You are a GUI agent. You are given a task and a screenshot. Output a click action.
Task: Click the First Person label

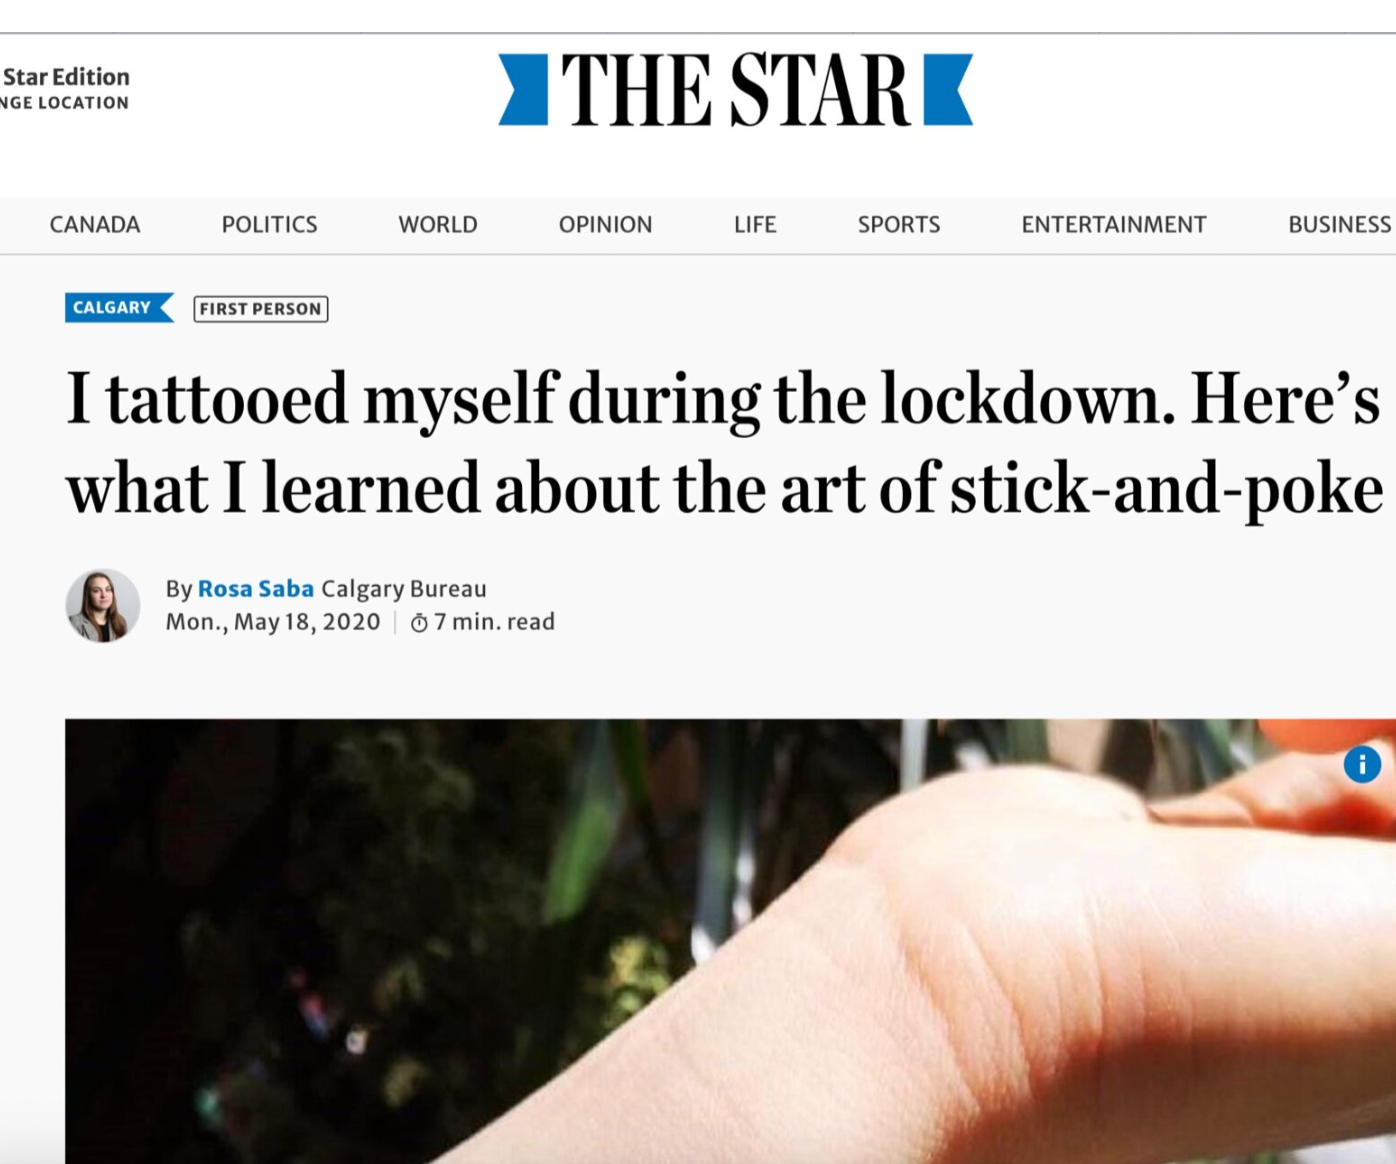tap(260, 309)
